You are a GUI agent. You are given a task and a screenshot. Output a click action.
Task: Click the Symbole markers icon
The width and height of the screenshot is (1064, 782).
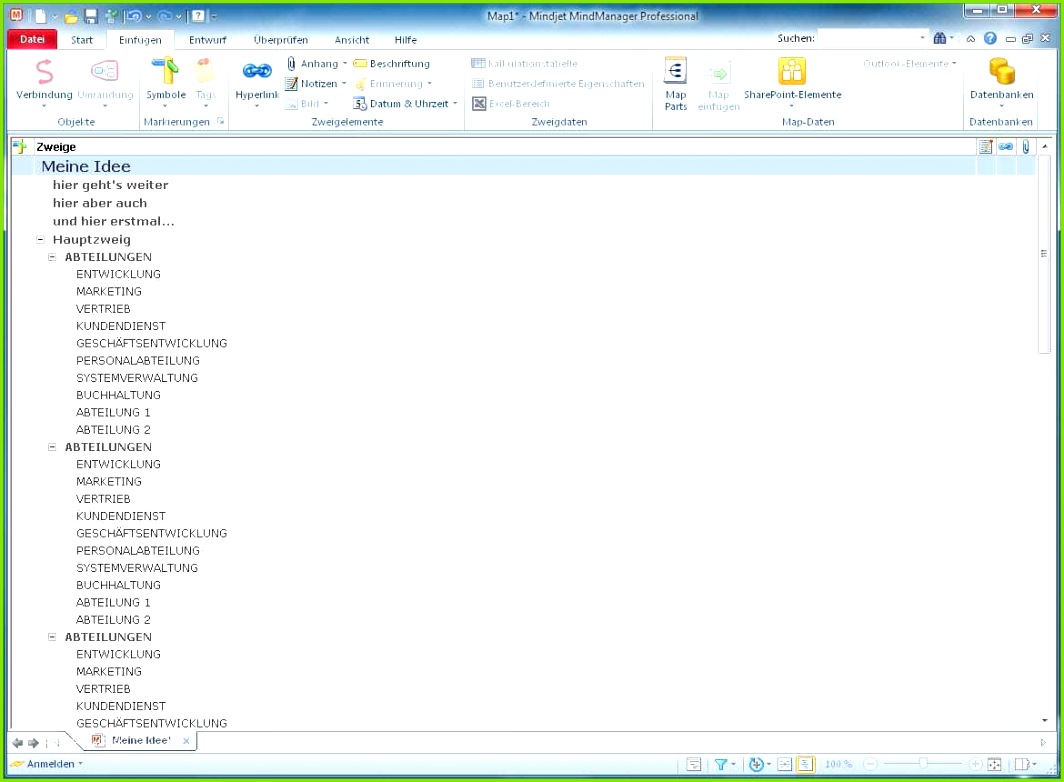(x=165, y=71)
